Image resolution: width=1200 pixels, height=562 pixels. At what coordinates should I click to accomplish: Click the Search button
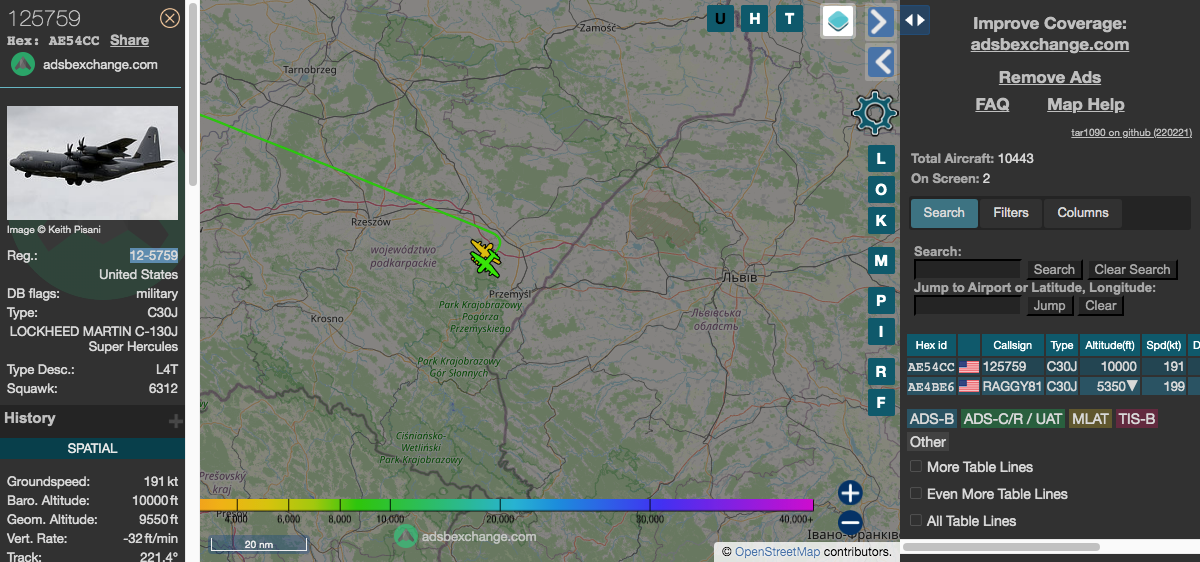[x=1054, y=270]
